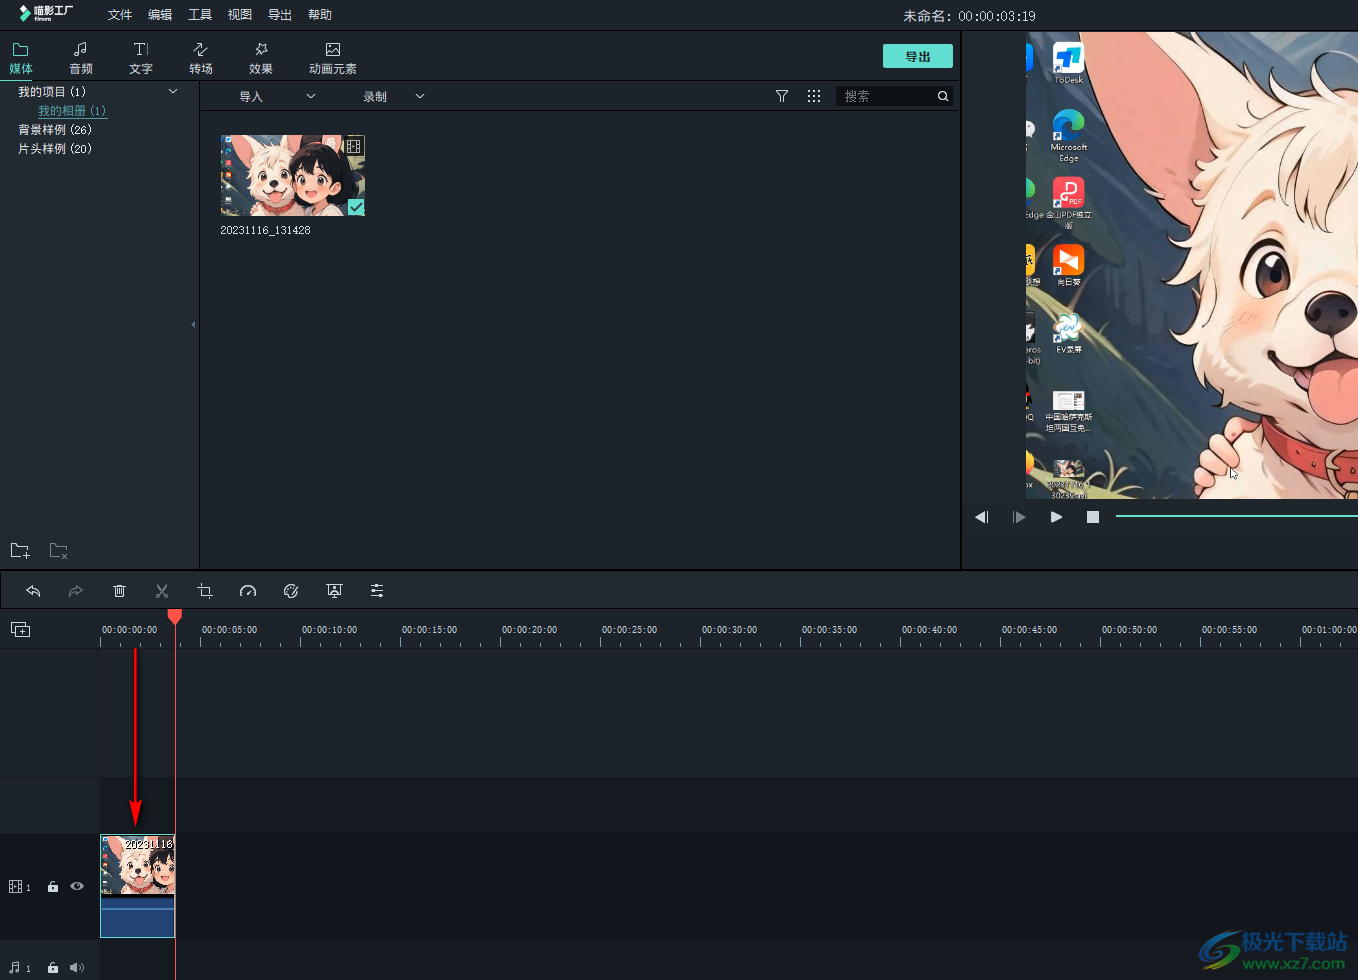This screenshot has width=1358, height=980.
Task: Click the 00:00:30:00 mark on the timeline ruler
Action: pyautogui.click(x=729, y=630)
